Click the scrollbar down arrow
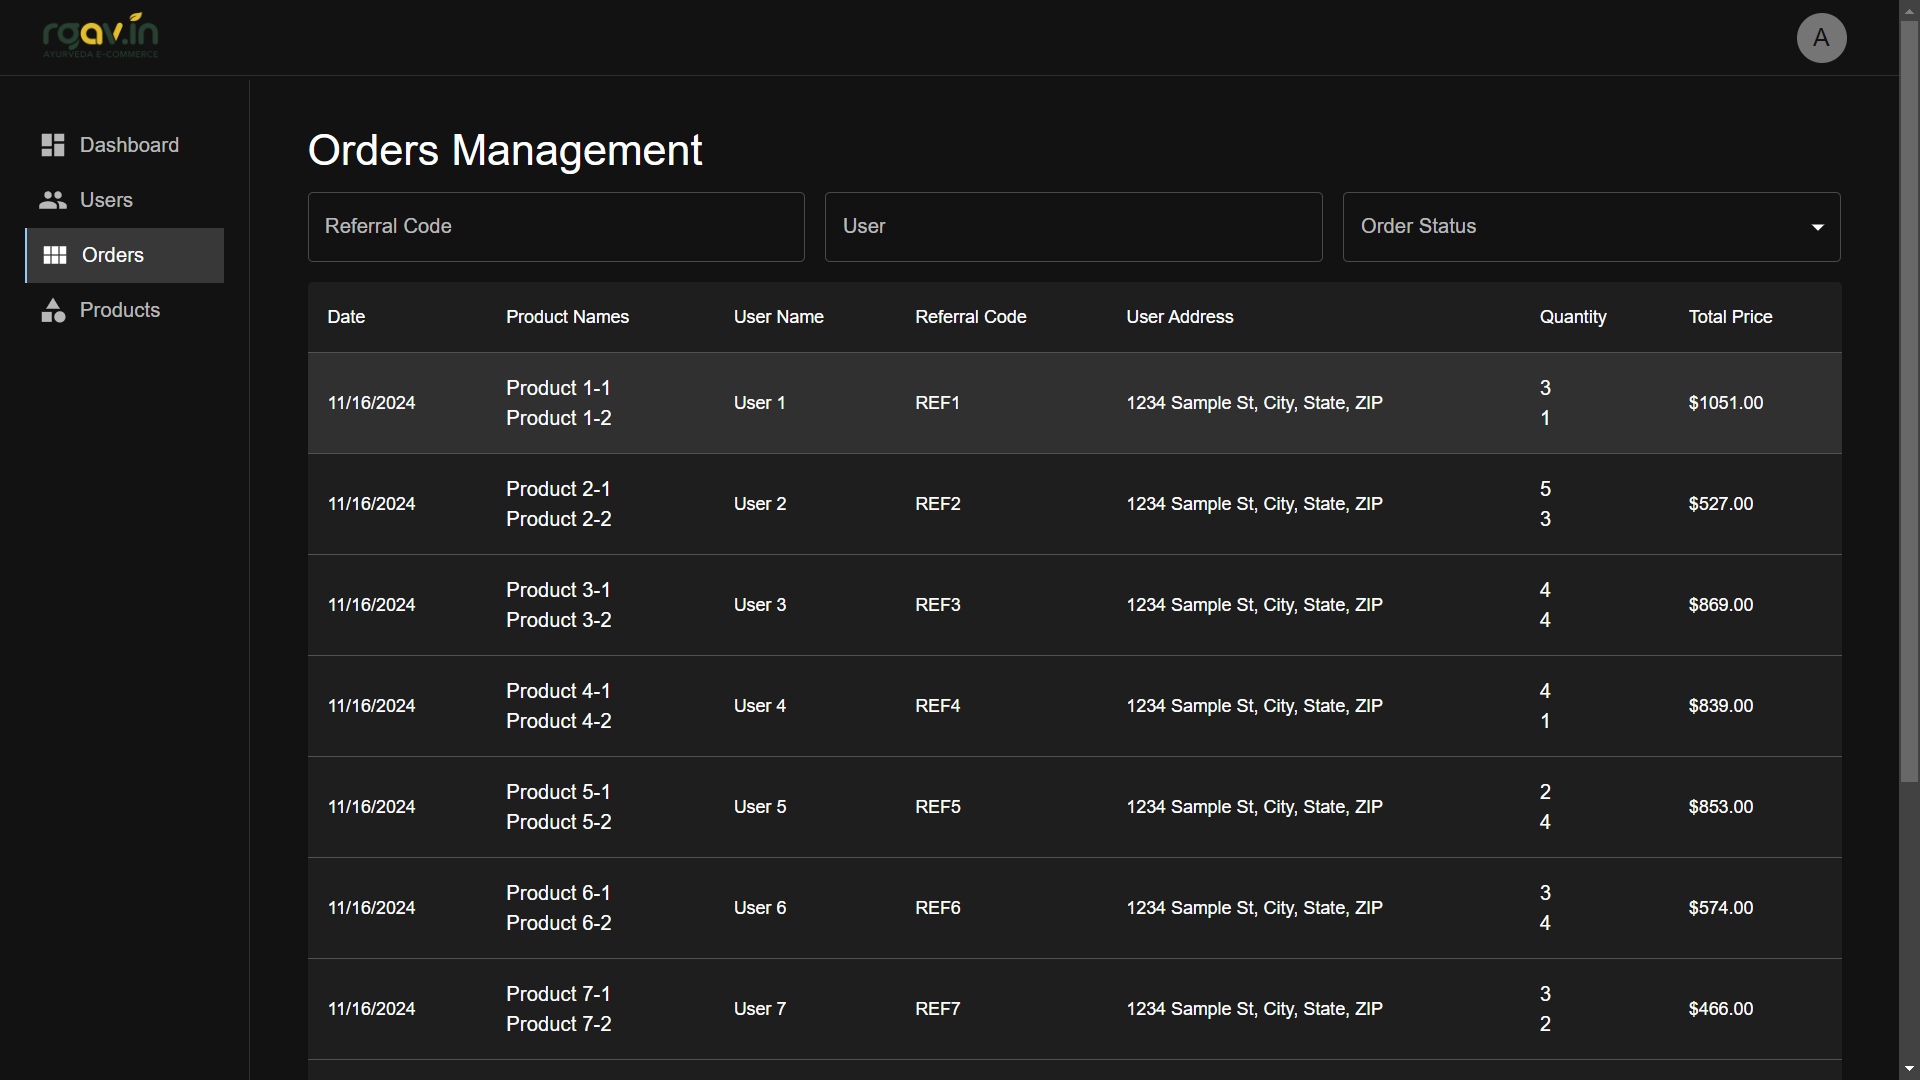Screen dimensions: 1920x1080 pos(1909,1069)
